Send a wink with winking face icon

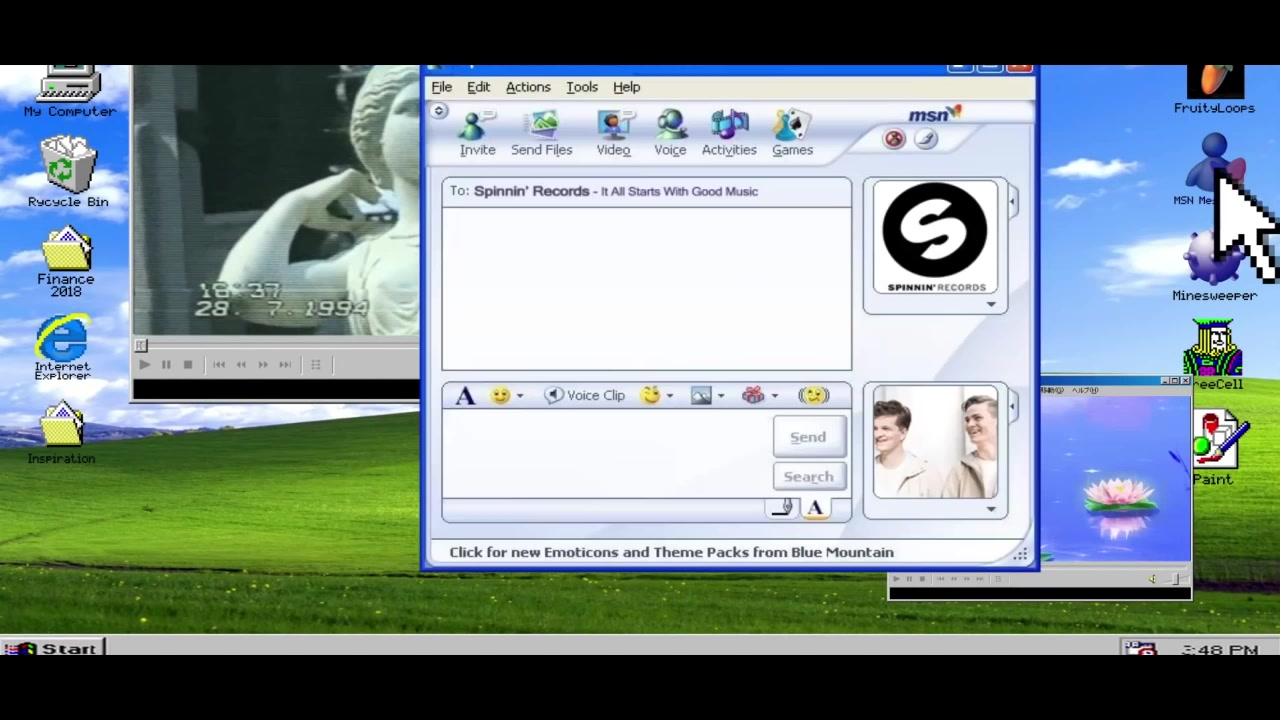pyautogui.click(x=651, y=395)
